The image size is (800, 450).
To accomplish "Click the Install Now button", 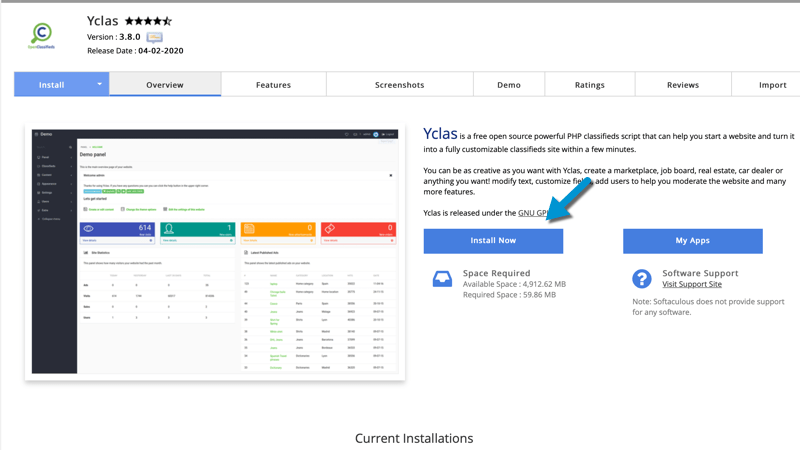I will (x=493, y=241).
